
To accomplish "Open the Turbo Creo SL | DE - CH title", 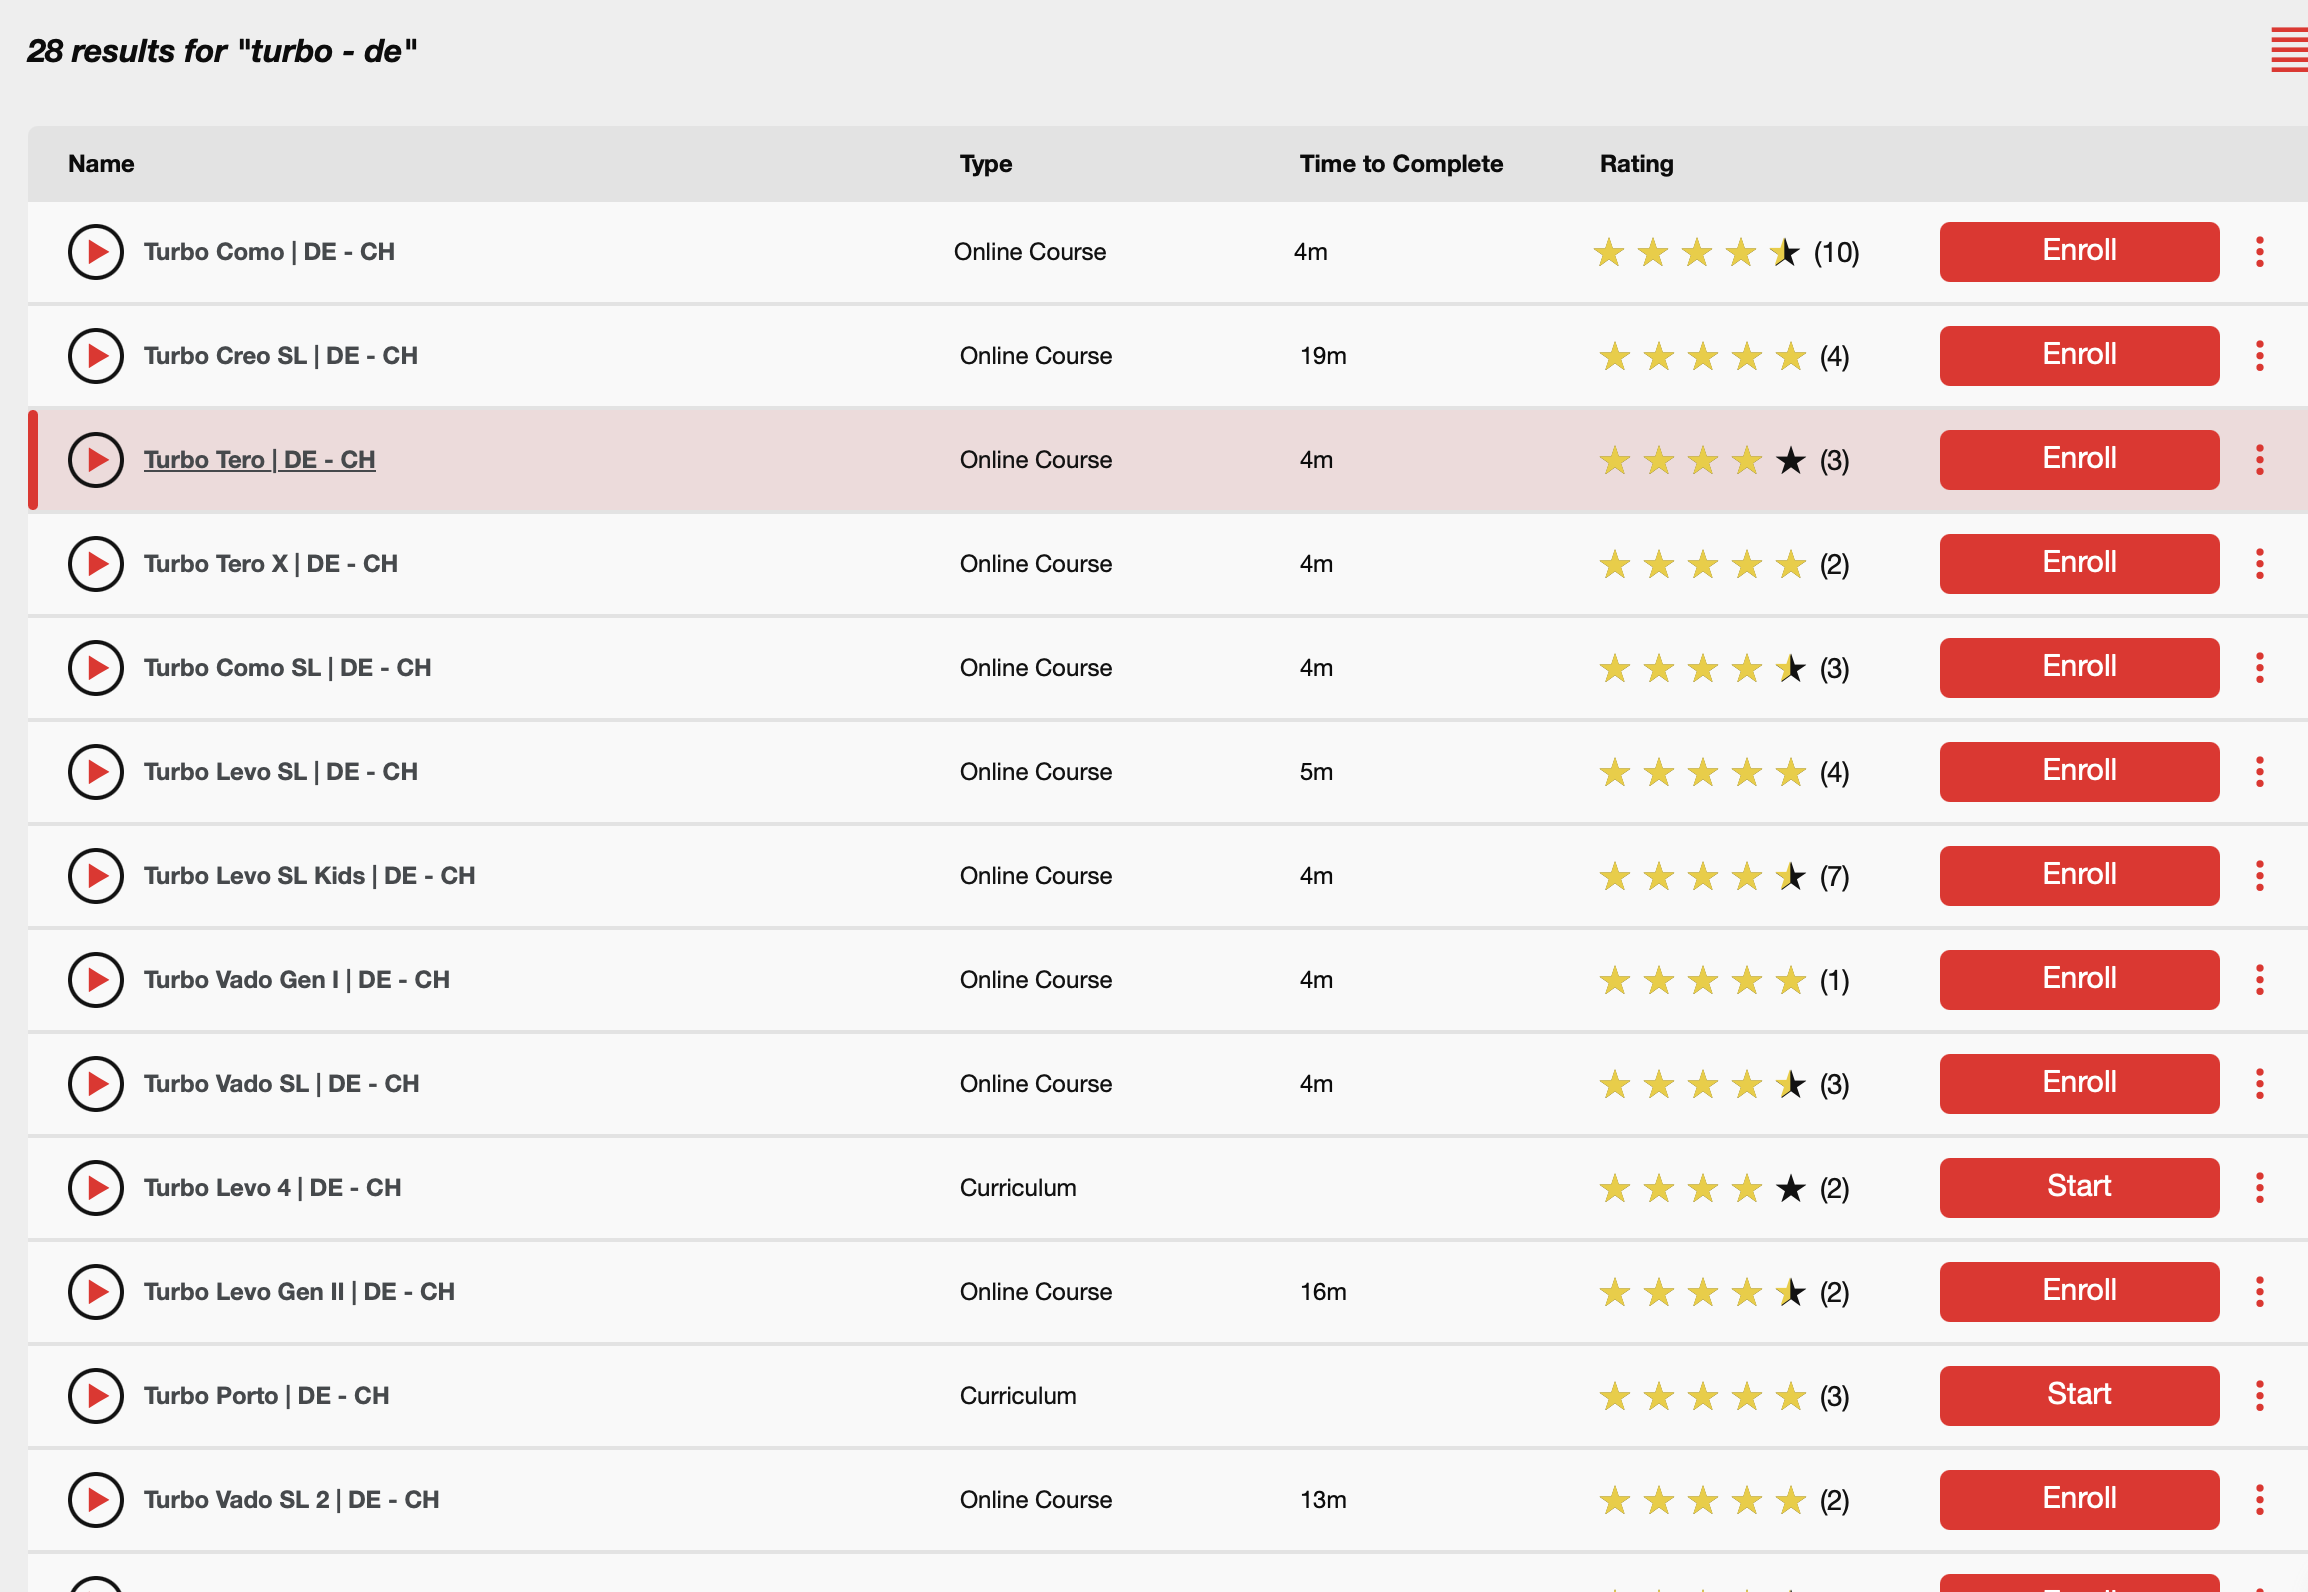I will pos(280,356).
